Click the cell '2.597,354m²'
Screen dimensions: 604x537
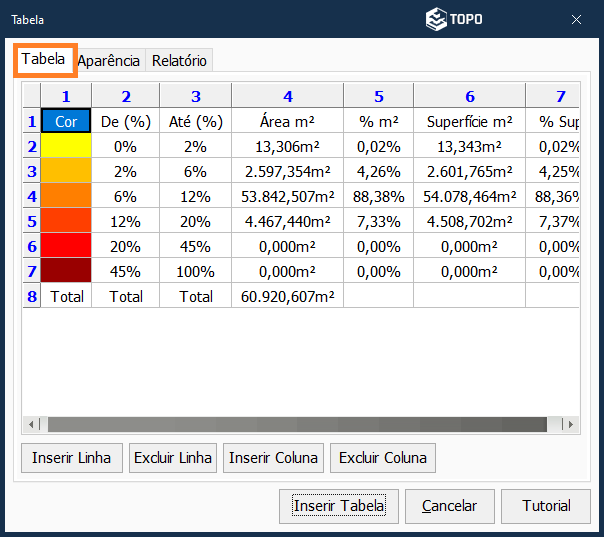287,171
